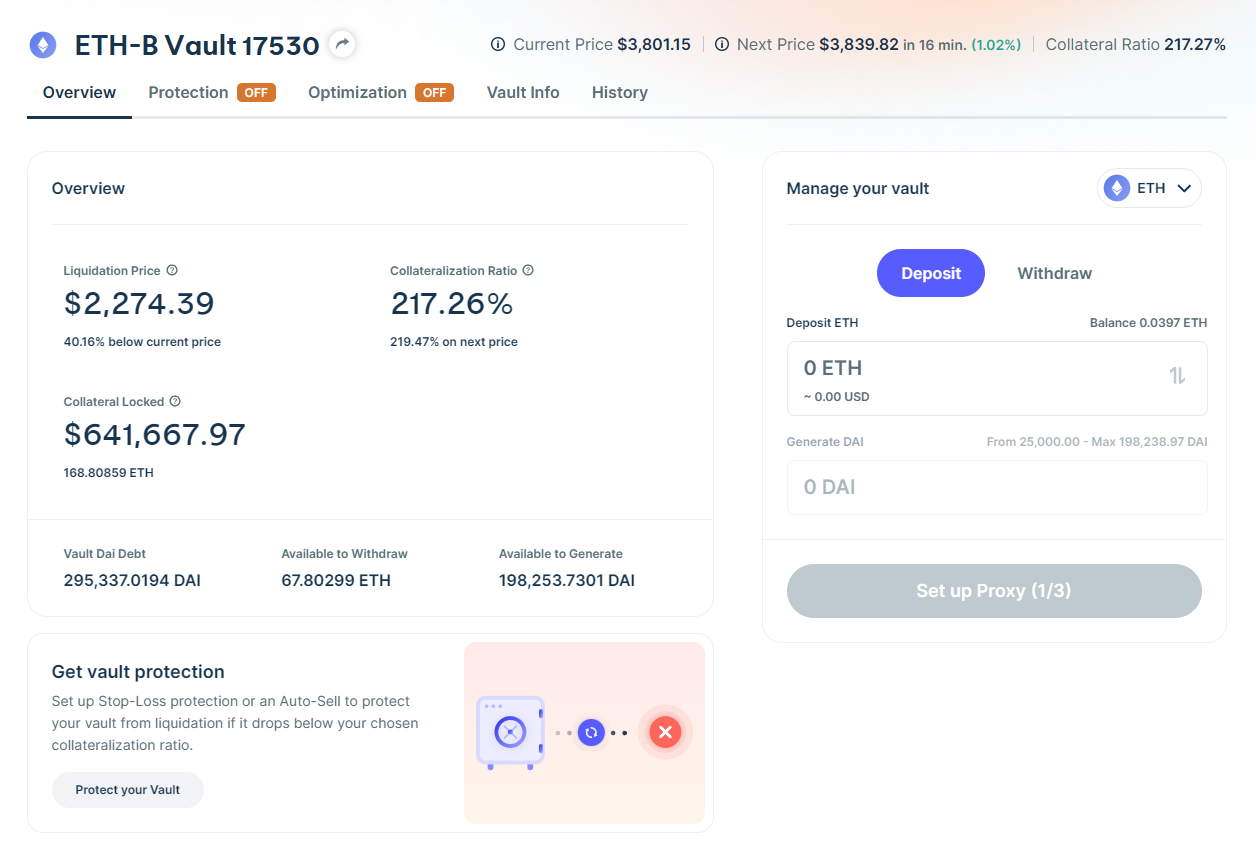Open the Vault Info tab
The height and width of the screenshot is (857, 1256).
click(x=523, y=93)
